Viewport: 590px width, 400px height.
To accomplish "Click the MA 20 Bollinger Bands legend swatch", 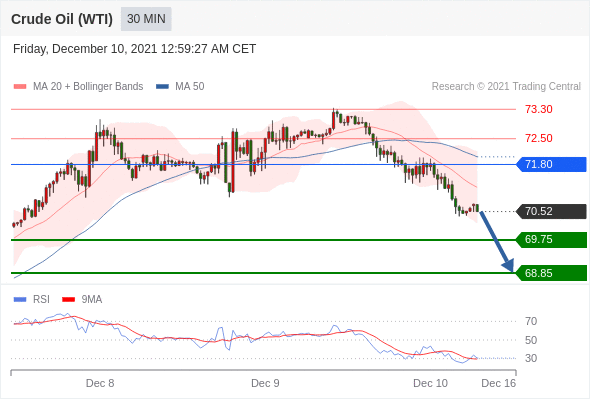I will click(x=20, y=87).
